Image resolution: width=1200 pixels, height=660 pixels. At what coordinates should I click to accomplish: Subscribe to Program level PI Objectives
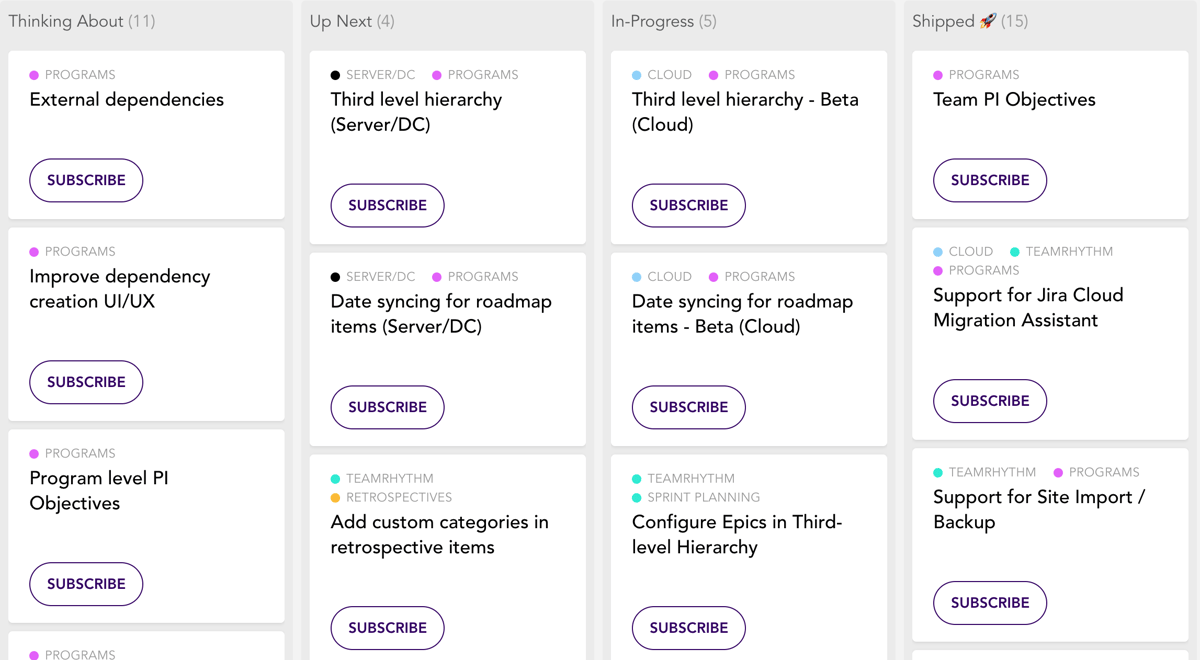pyautogui.click(x=86, y=584)
